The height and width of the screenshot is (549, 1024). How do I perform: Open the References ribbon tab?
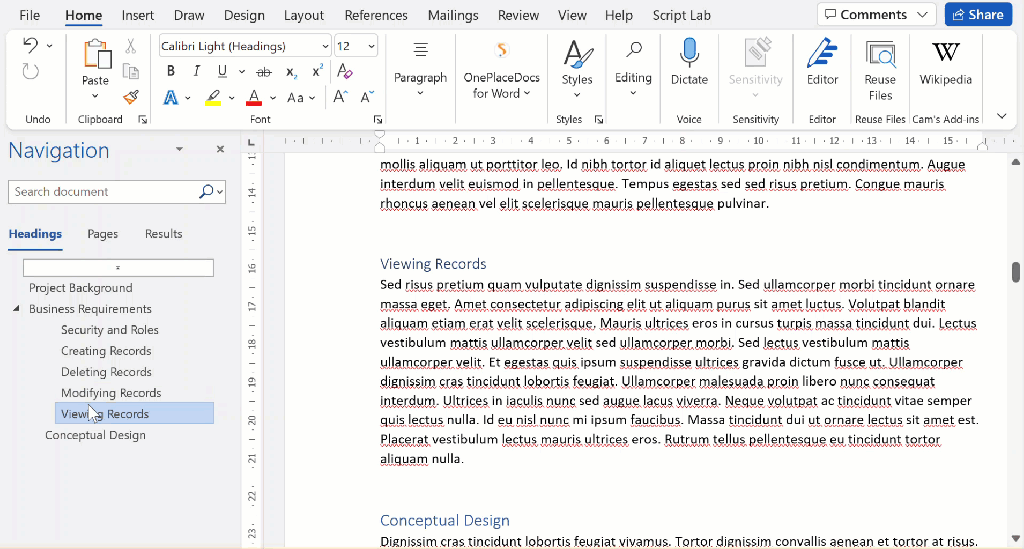coord(375,15)
